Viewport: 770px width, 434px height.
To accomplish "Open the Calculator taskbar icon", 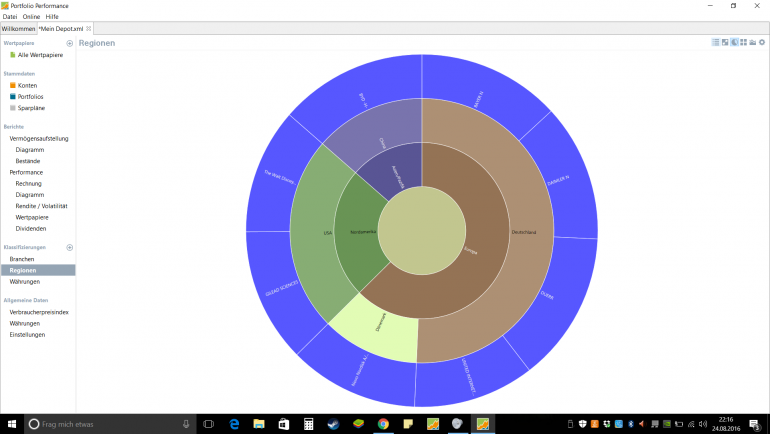I will point(308,424).
